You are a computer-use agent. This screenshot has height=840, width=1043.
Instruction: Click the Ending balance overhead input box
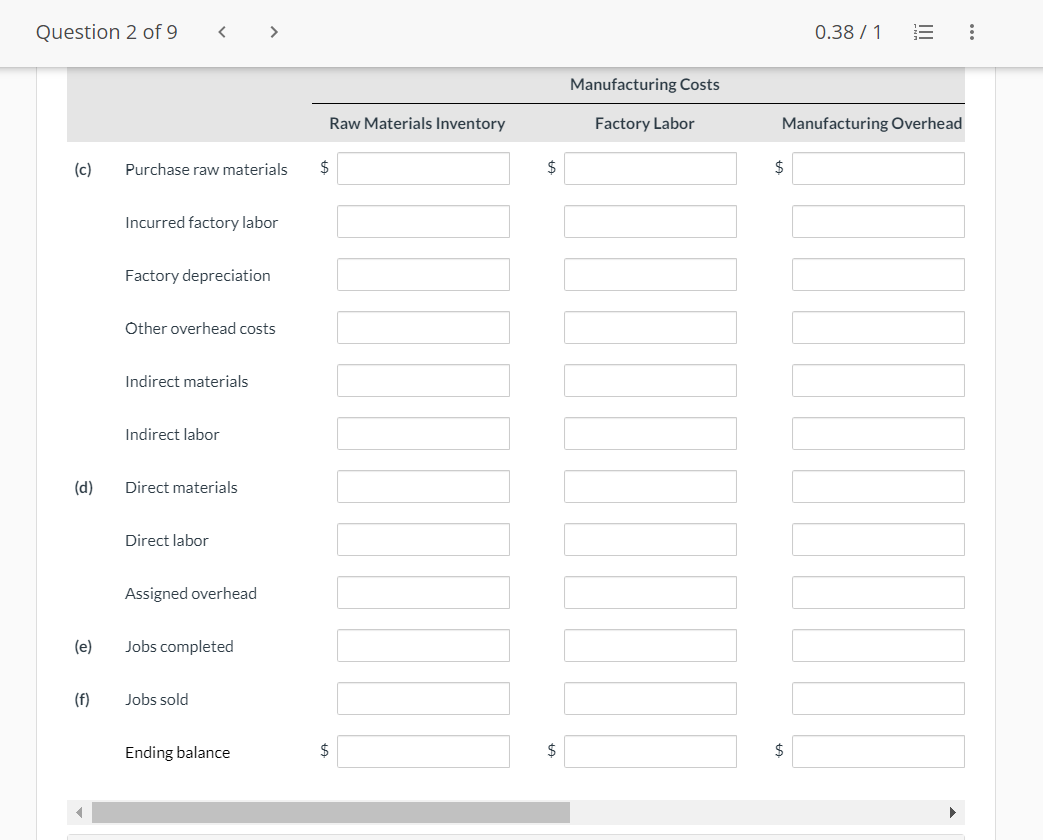pyautogui.click(x=877, y=751)
